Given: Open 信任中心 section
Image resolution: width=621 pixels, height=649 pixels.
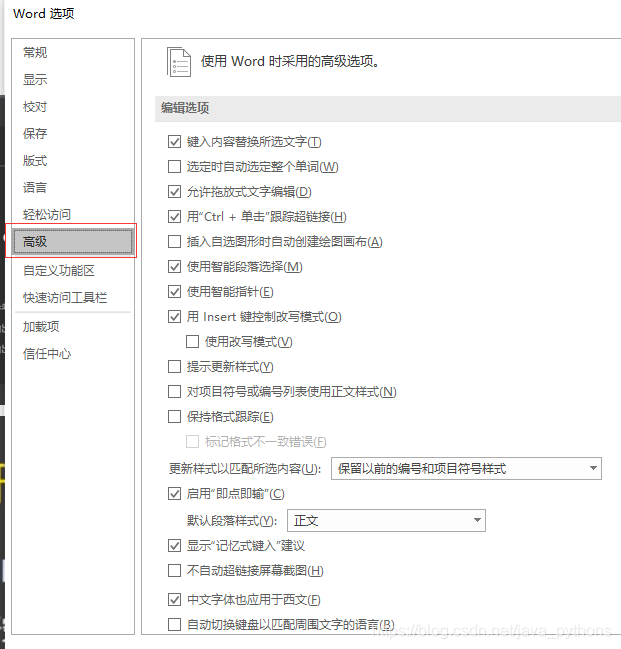Looking at the screenshot, I should click(47, 353).
